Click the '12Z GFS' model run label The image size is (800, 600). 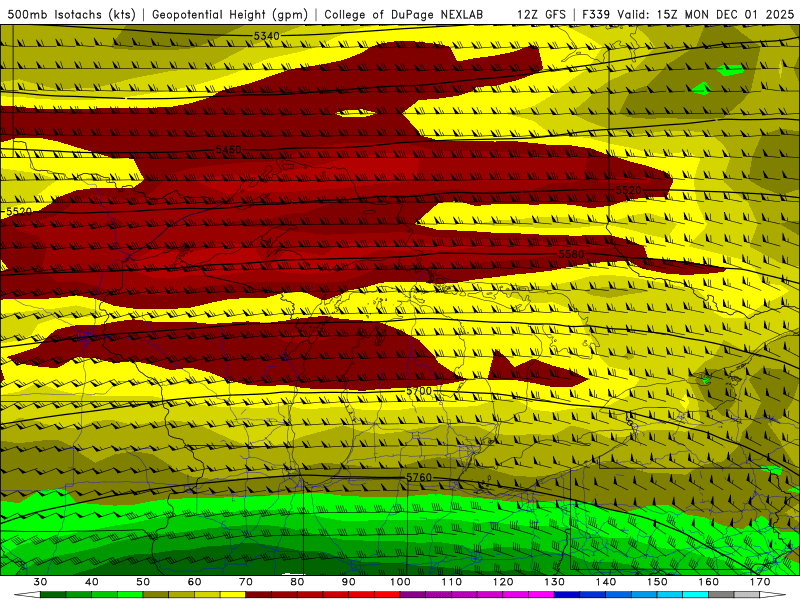[x=541, y=14]
